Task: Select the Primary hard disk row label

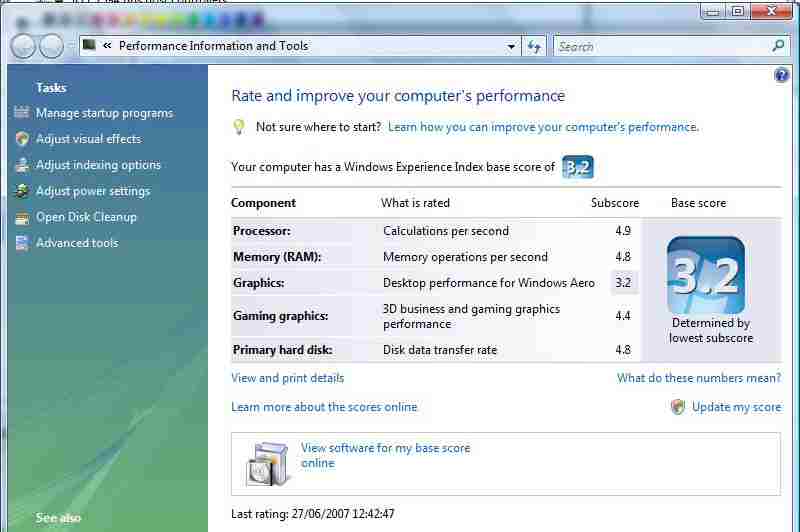Action: [x=283, y=350]
